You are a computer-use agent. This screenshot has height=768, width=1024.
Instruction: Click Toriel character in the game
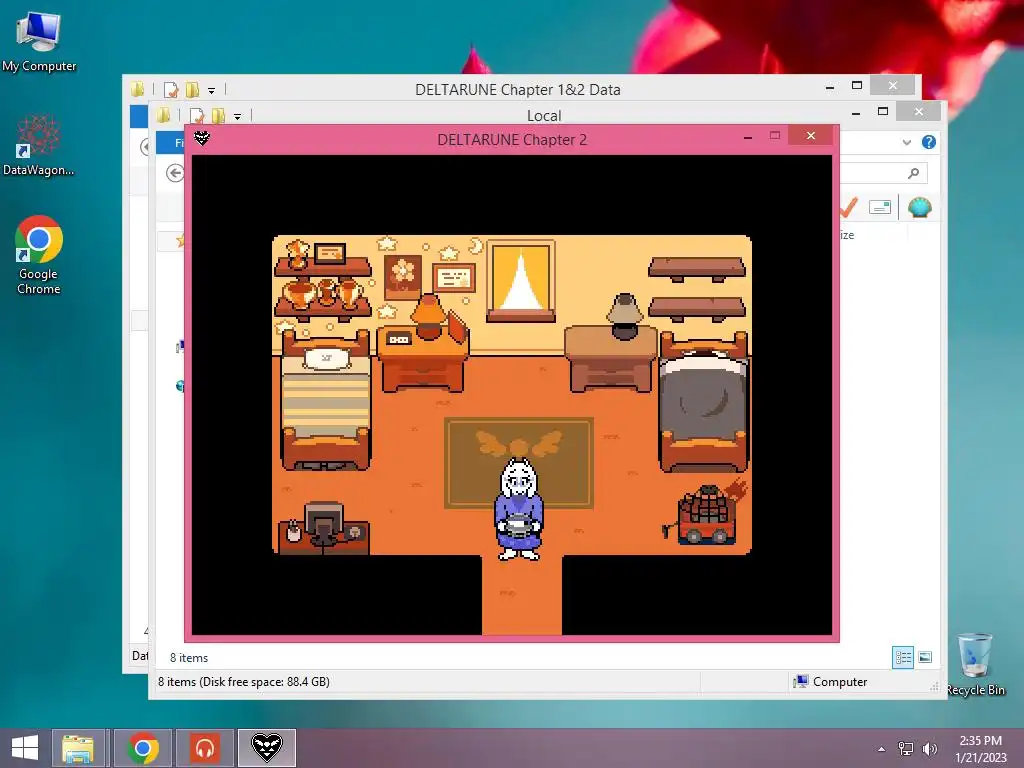point(519,509)
